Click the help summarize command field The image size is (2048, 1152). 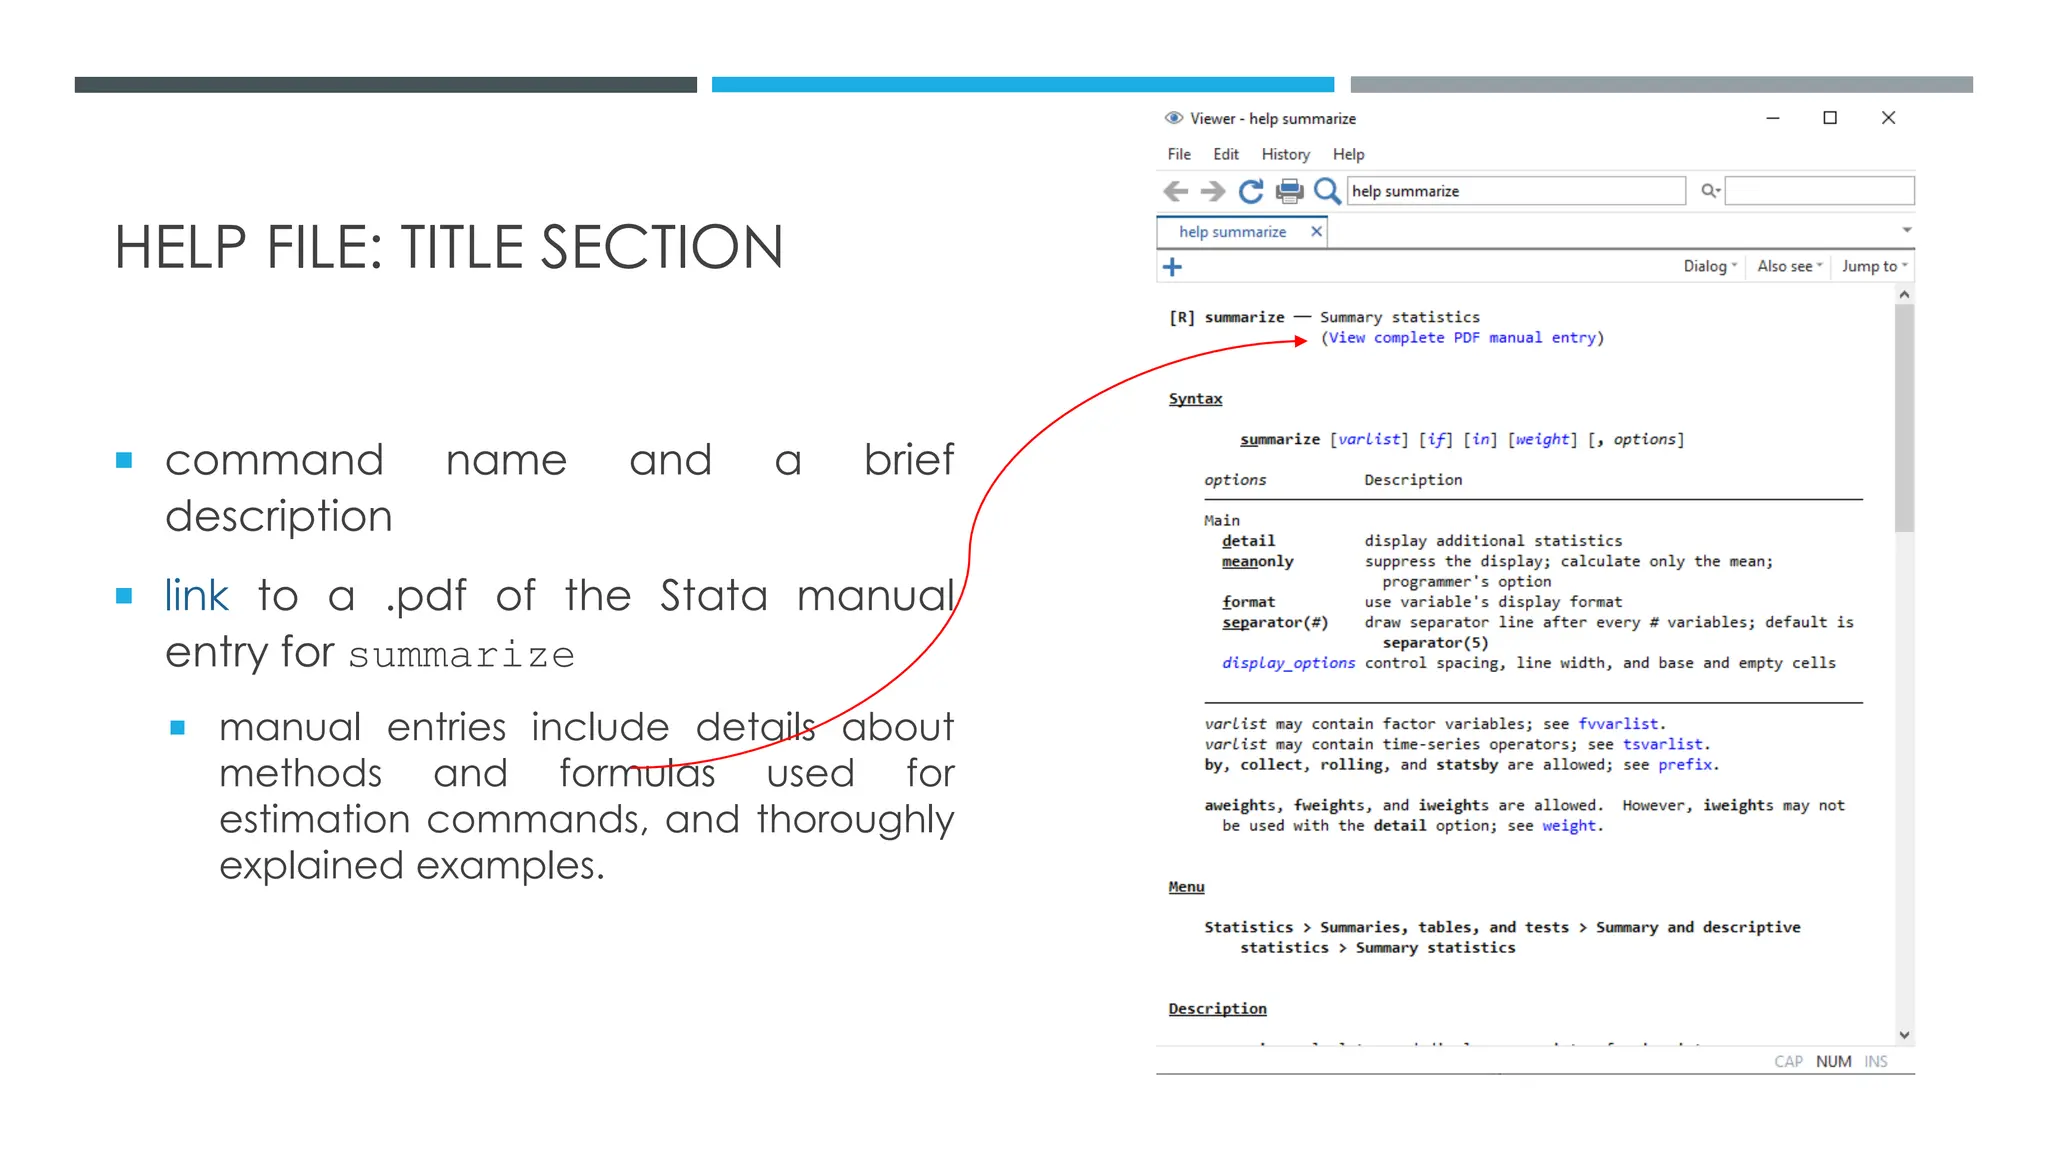[1515, 191]
